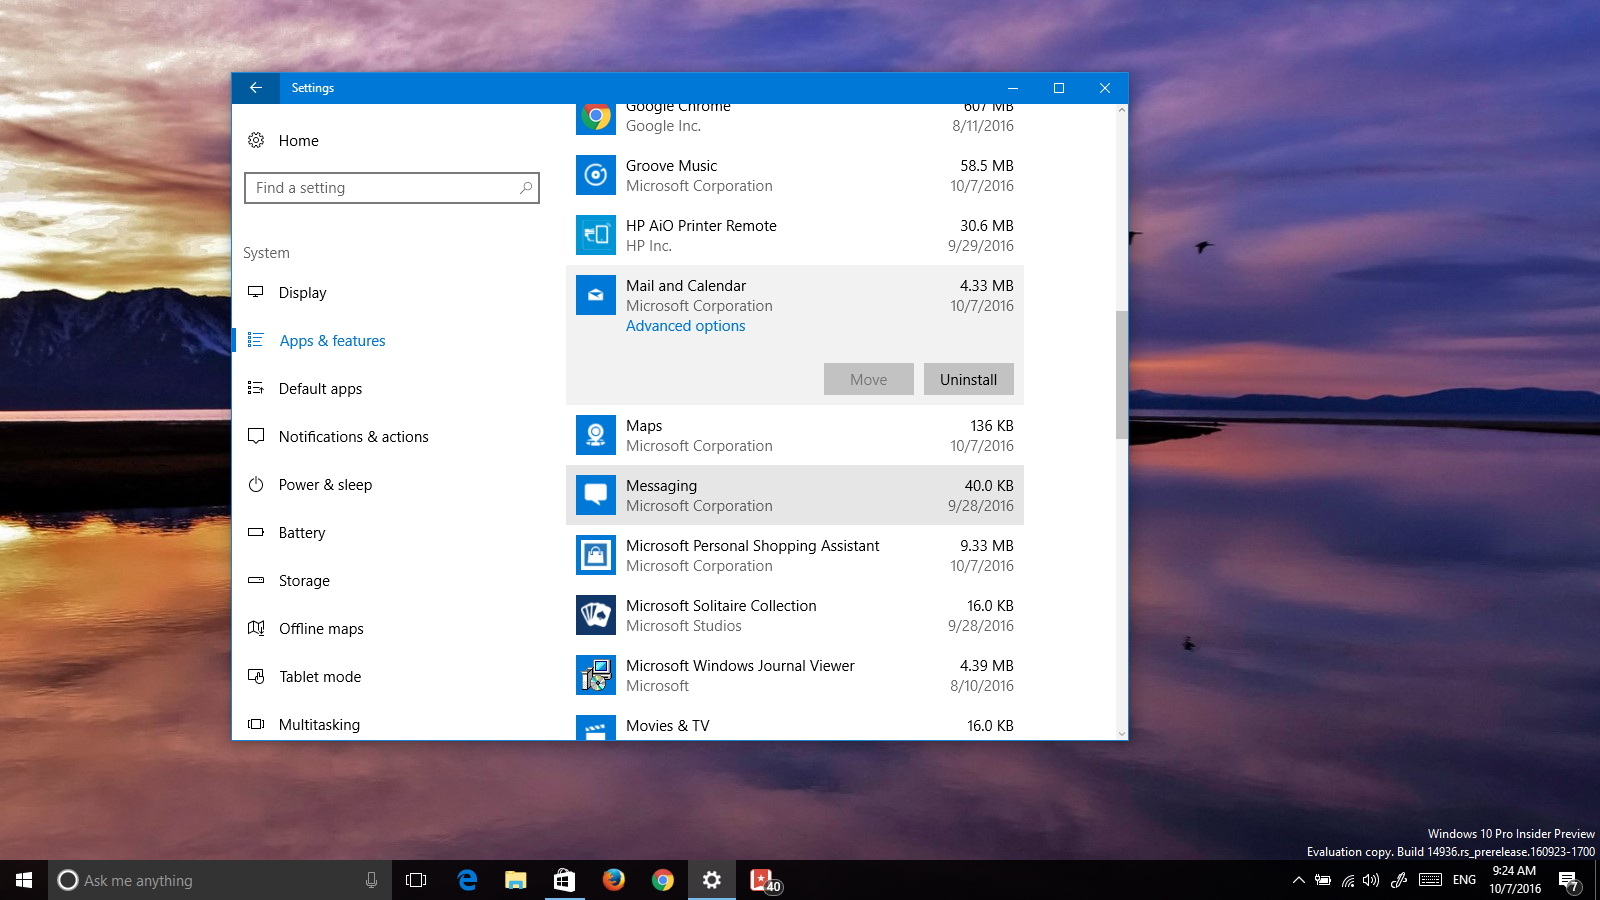Click the Google Chrome app list icon
The height and width of the screenshot is (900, 1600).
tap(596, 119)
